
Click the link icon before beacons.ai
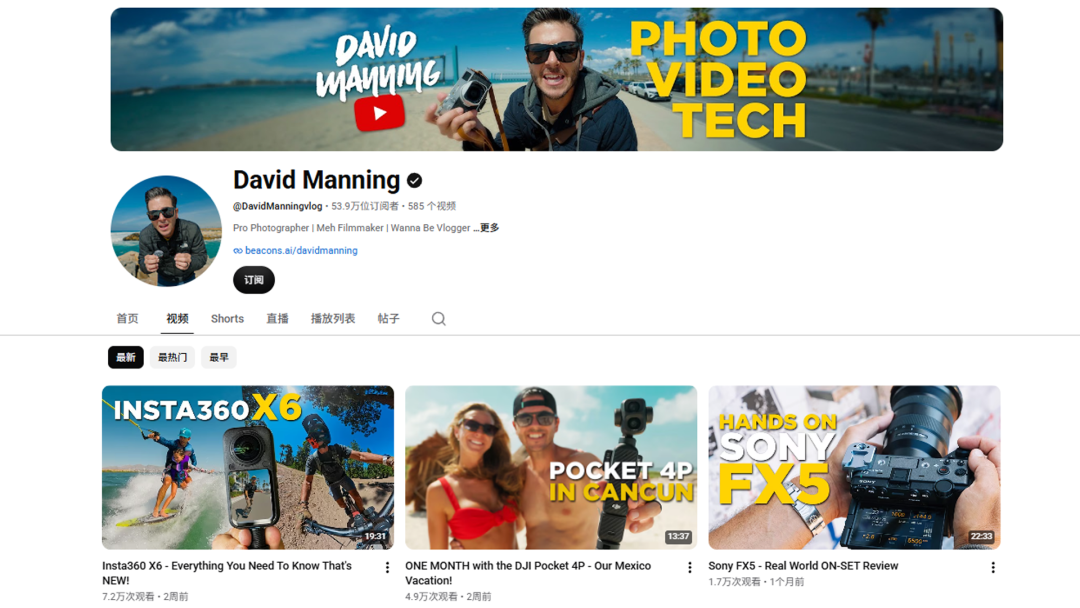tap(238, 251)
